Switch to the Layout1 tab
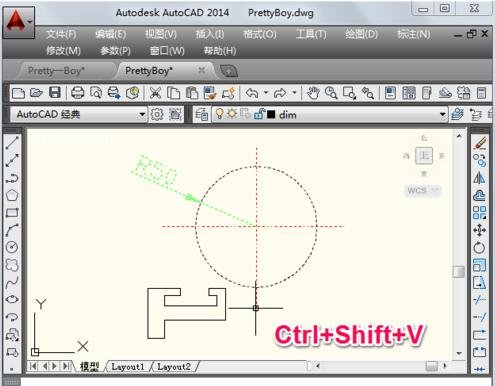 (128, 367)
